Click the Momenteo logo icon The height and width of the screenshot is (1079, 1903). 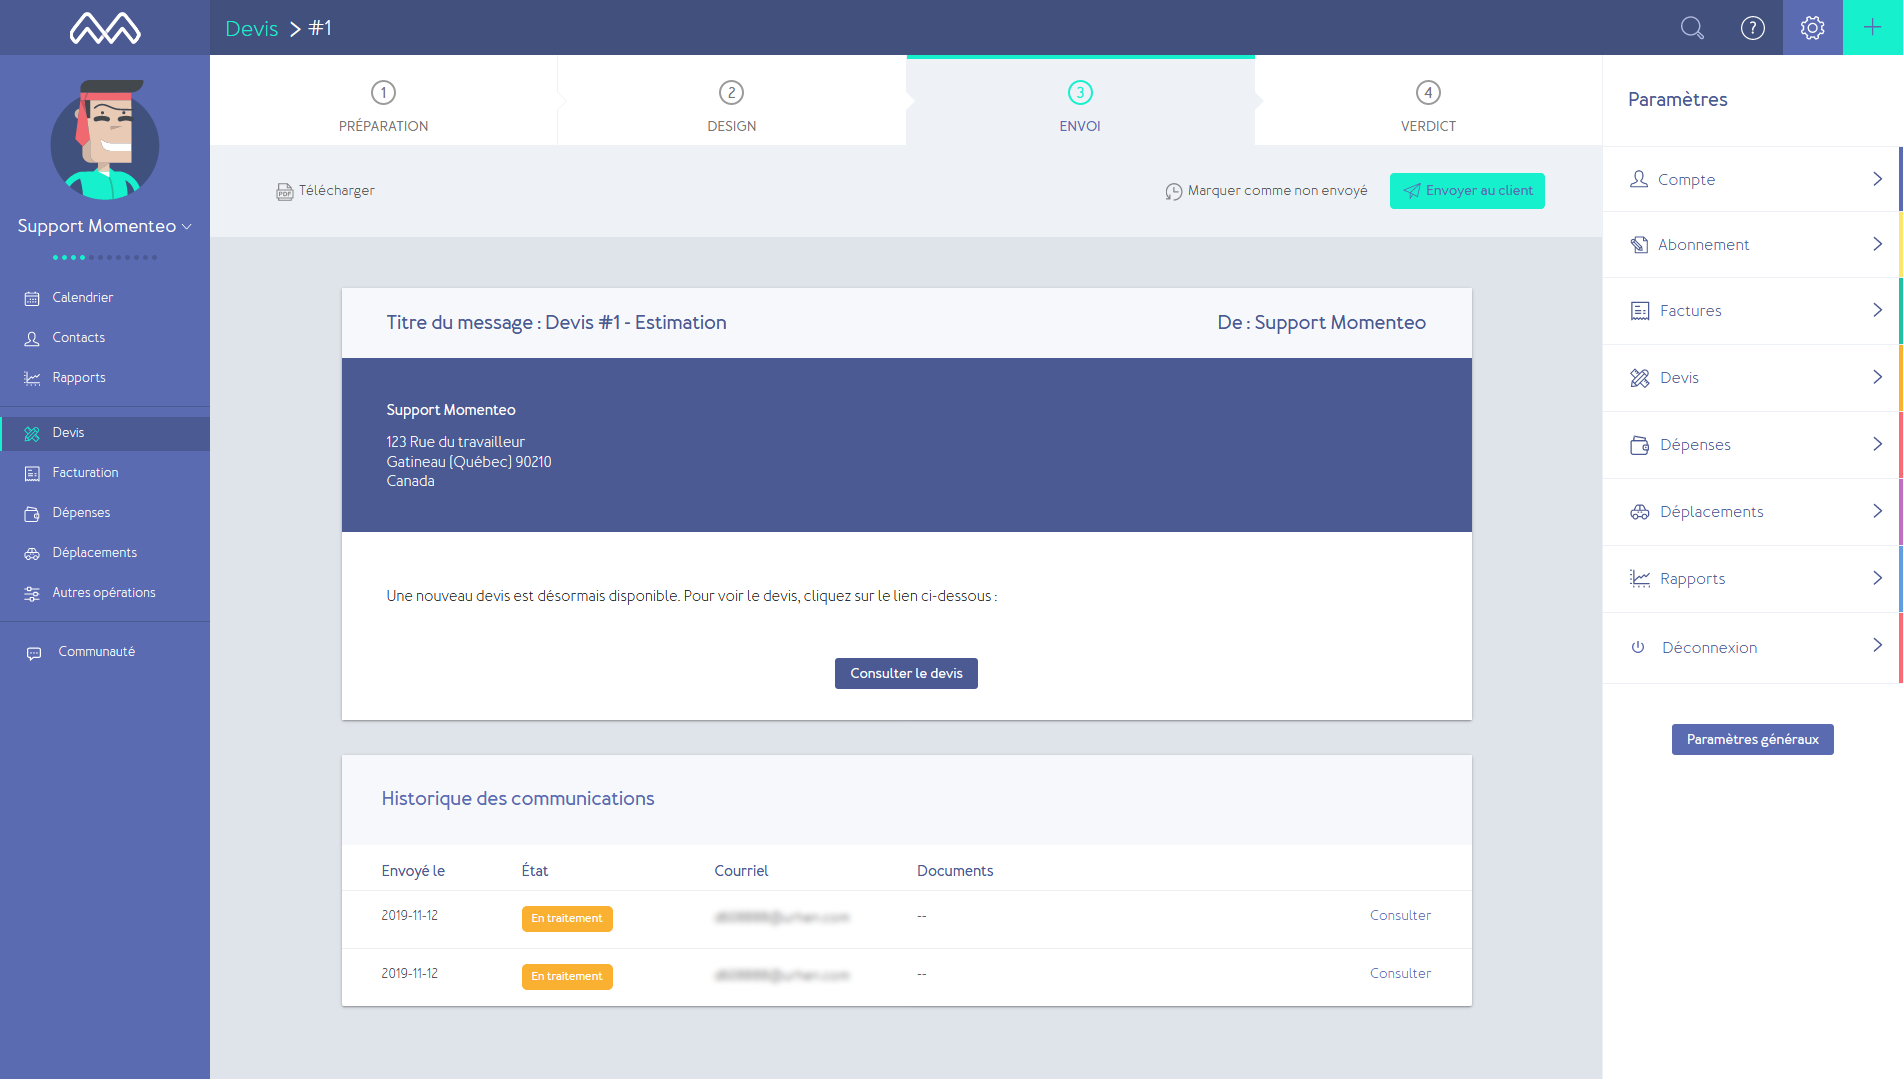(105, 28)
